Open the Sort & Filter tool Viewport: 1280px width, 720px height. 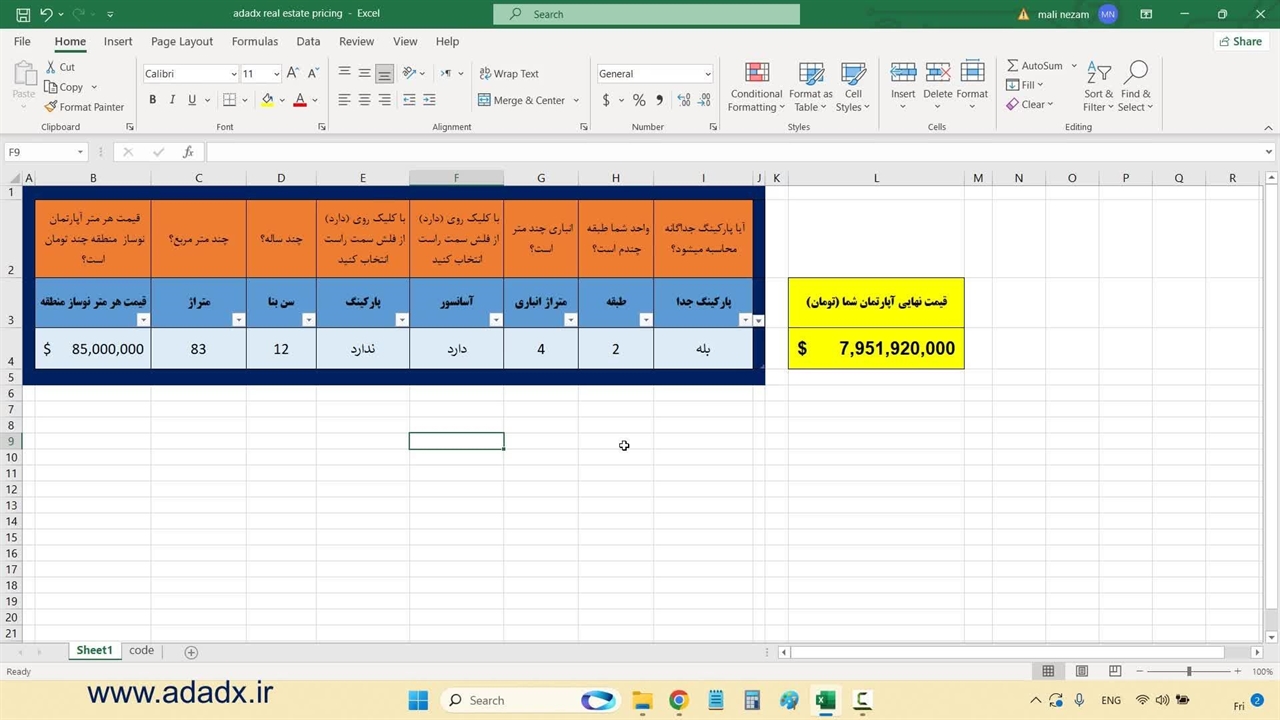(1098, 75)
